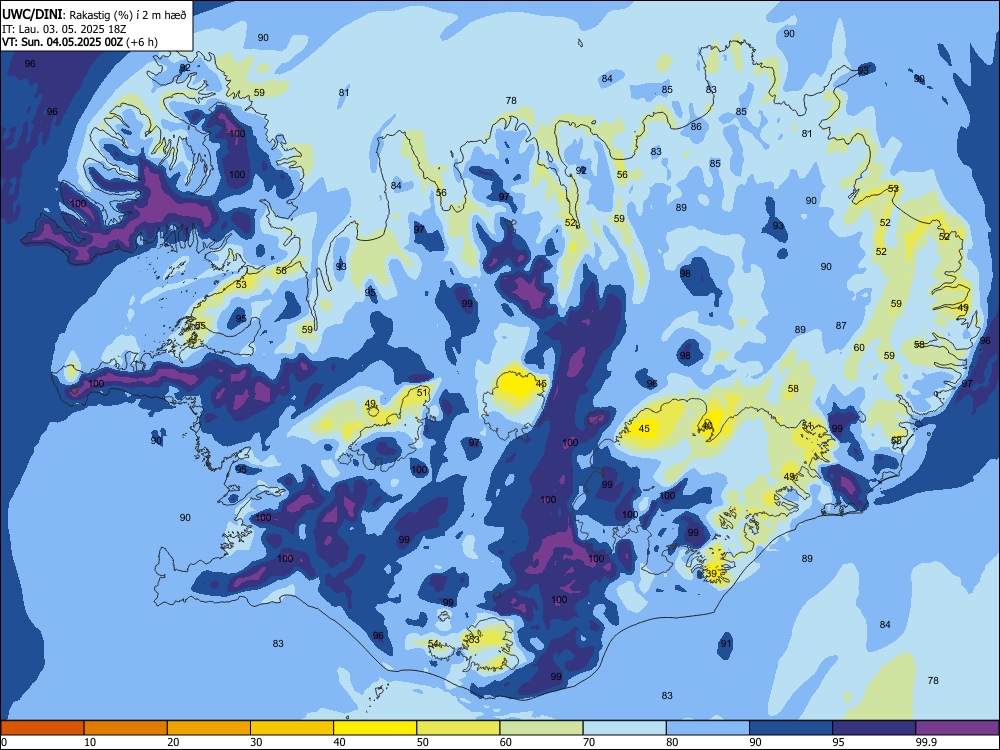
Task: Click the legend tick label '99.9'
Action: click(x=926, y=742)
